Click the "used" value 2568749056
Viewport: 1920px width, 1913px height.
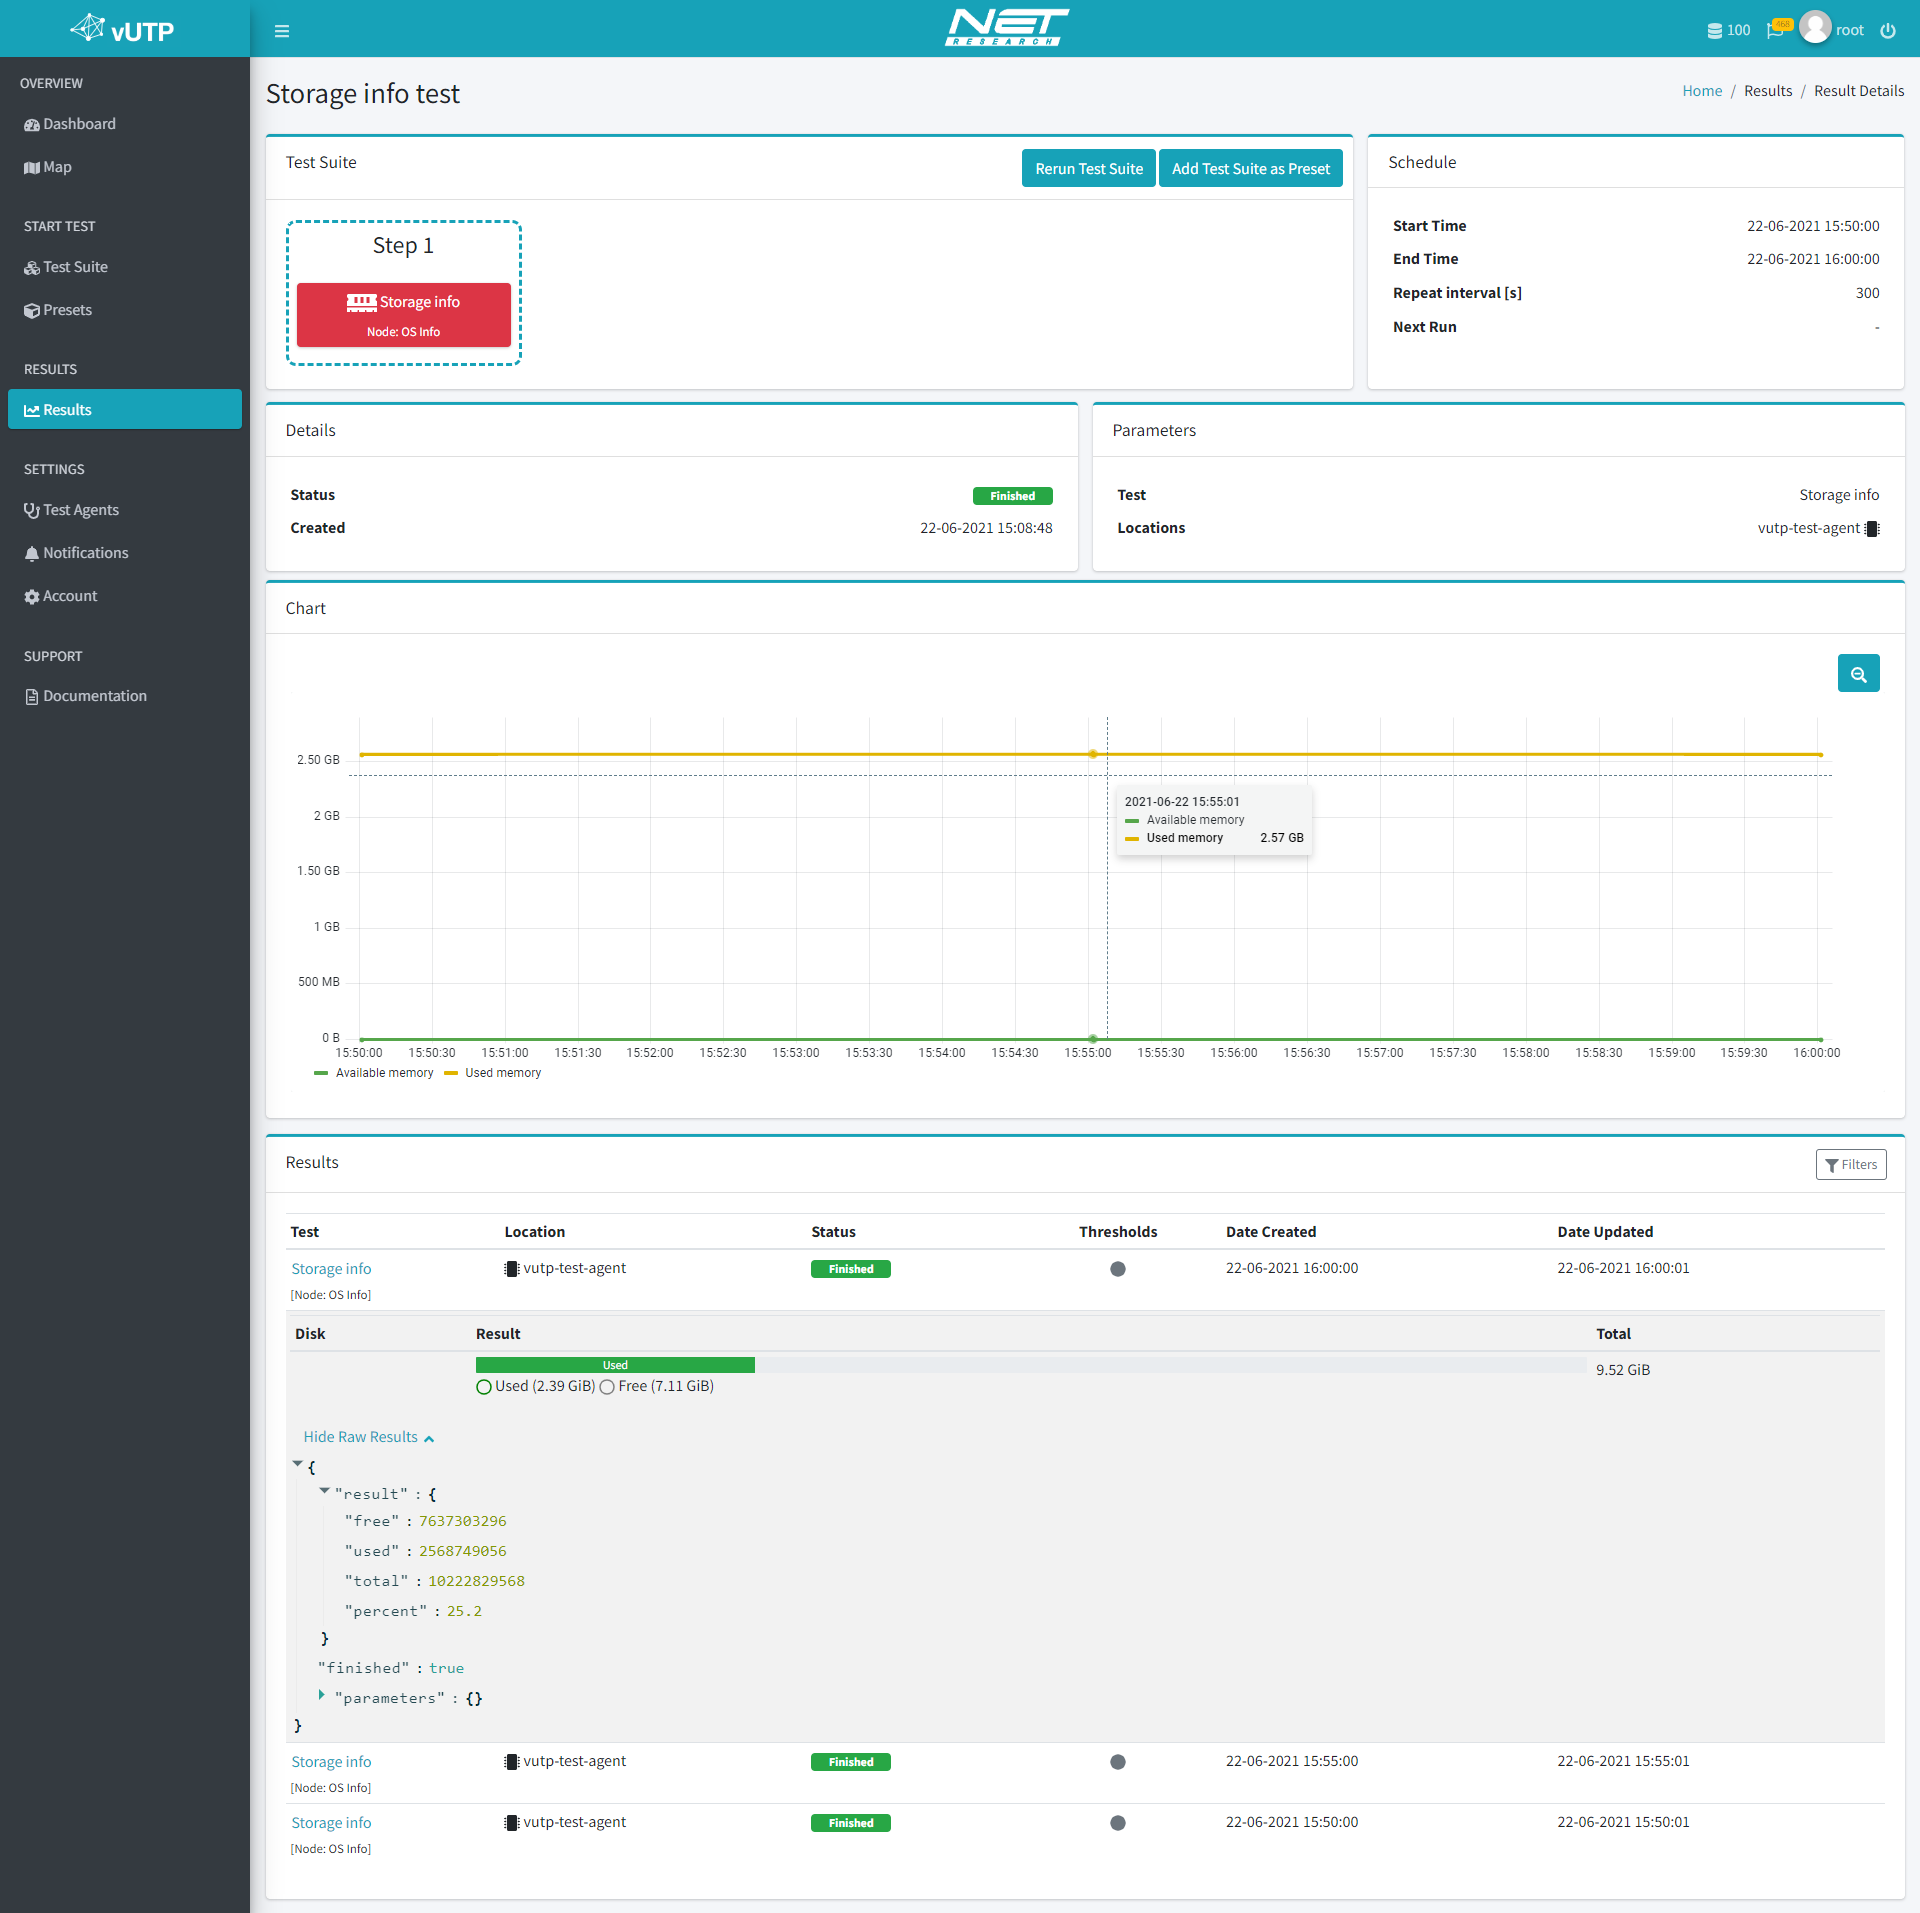463,1551
